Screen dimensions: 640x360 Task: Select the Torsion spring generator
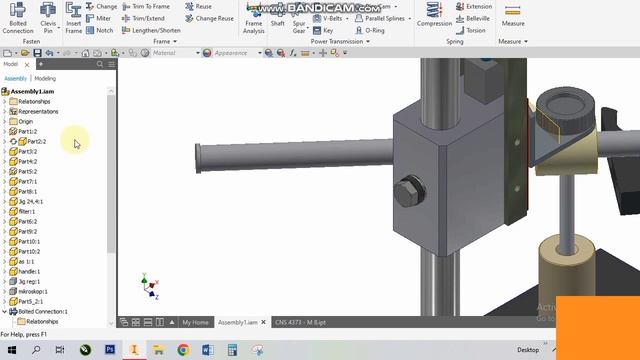471,30
